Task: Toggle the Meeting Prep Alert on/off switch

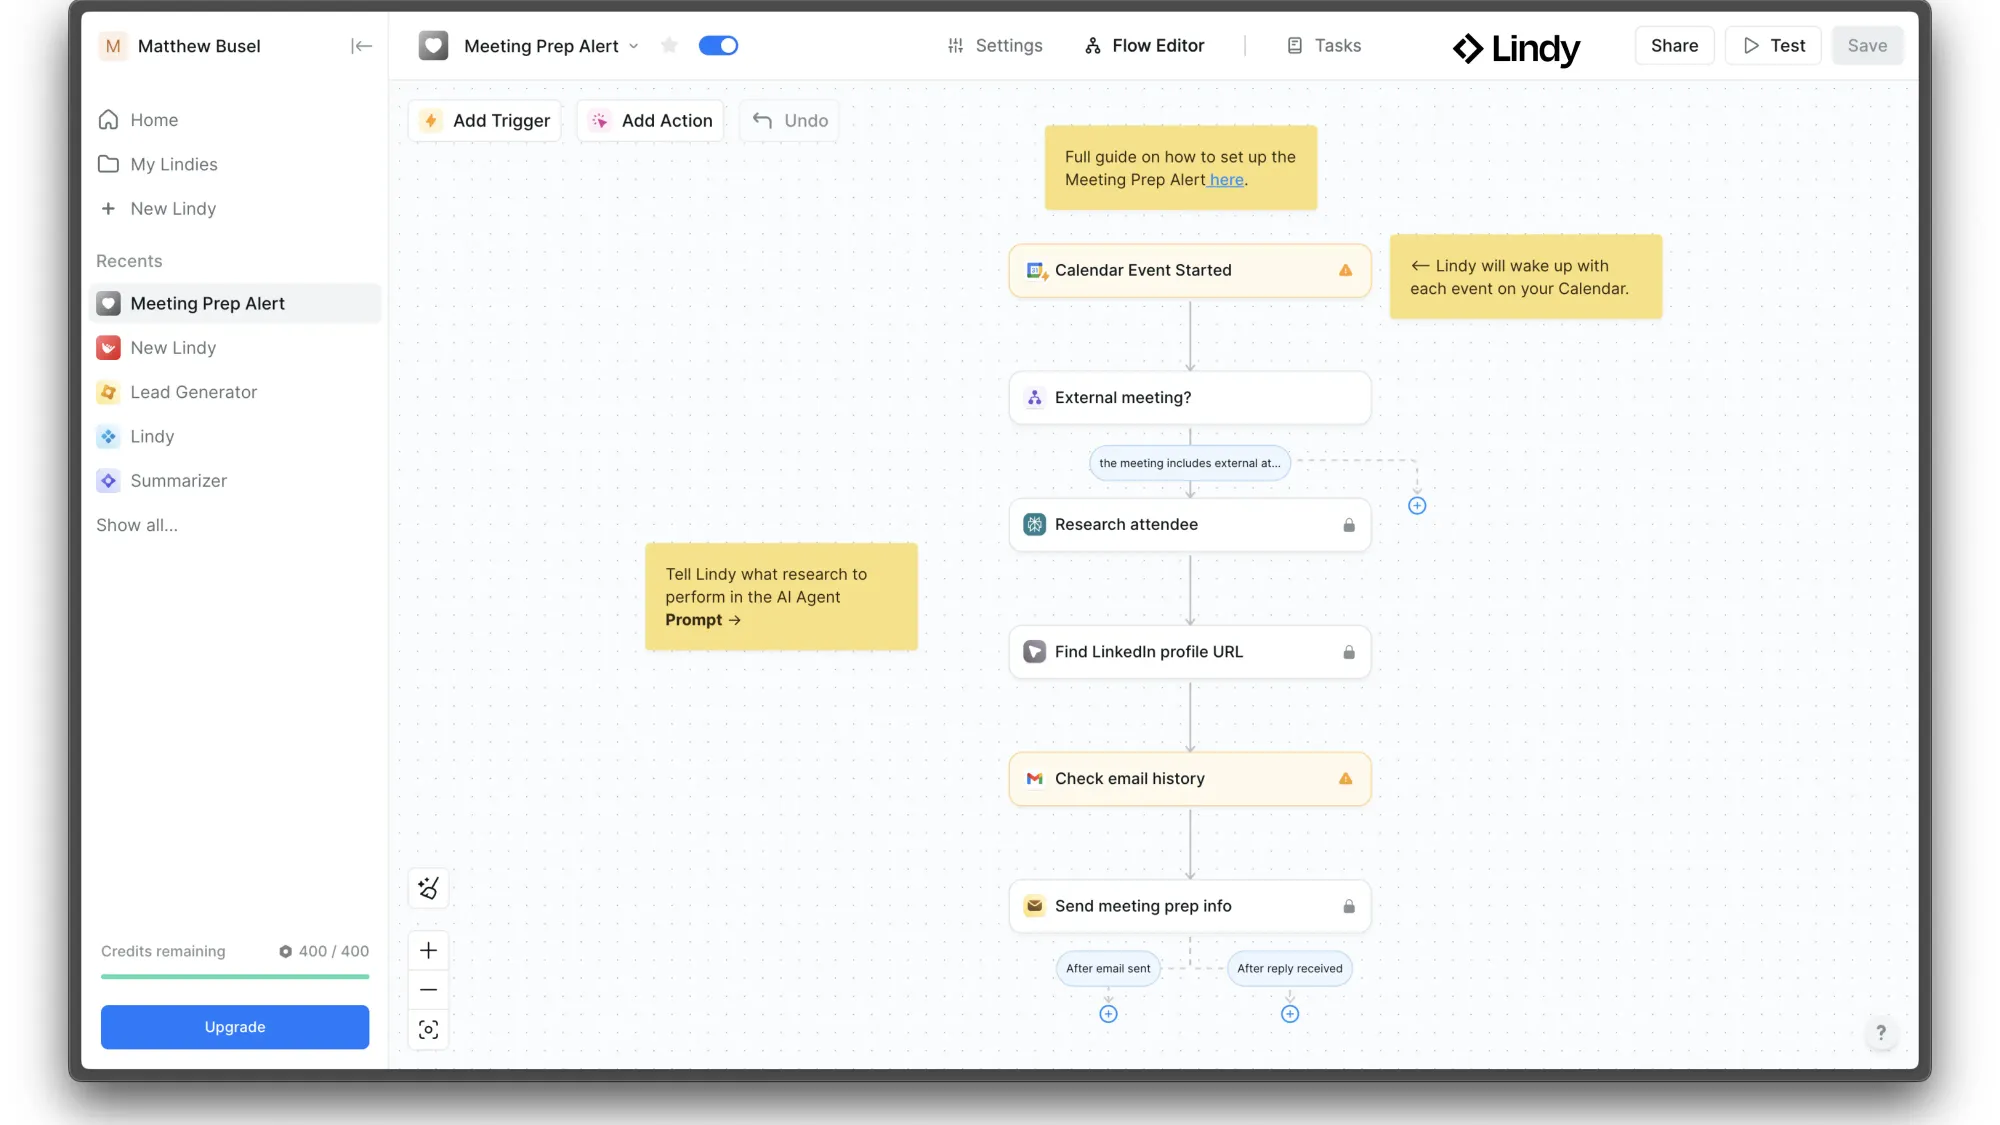Action: pos(718,46)
